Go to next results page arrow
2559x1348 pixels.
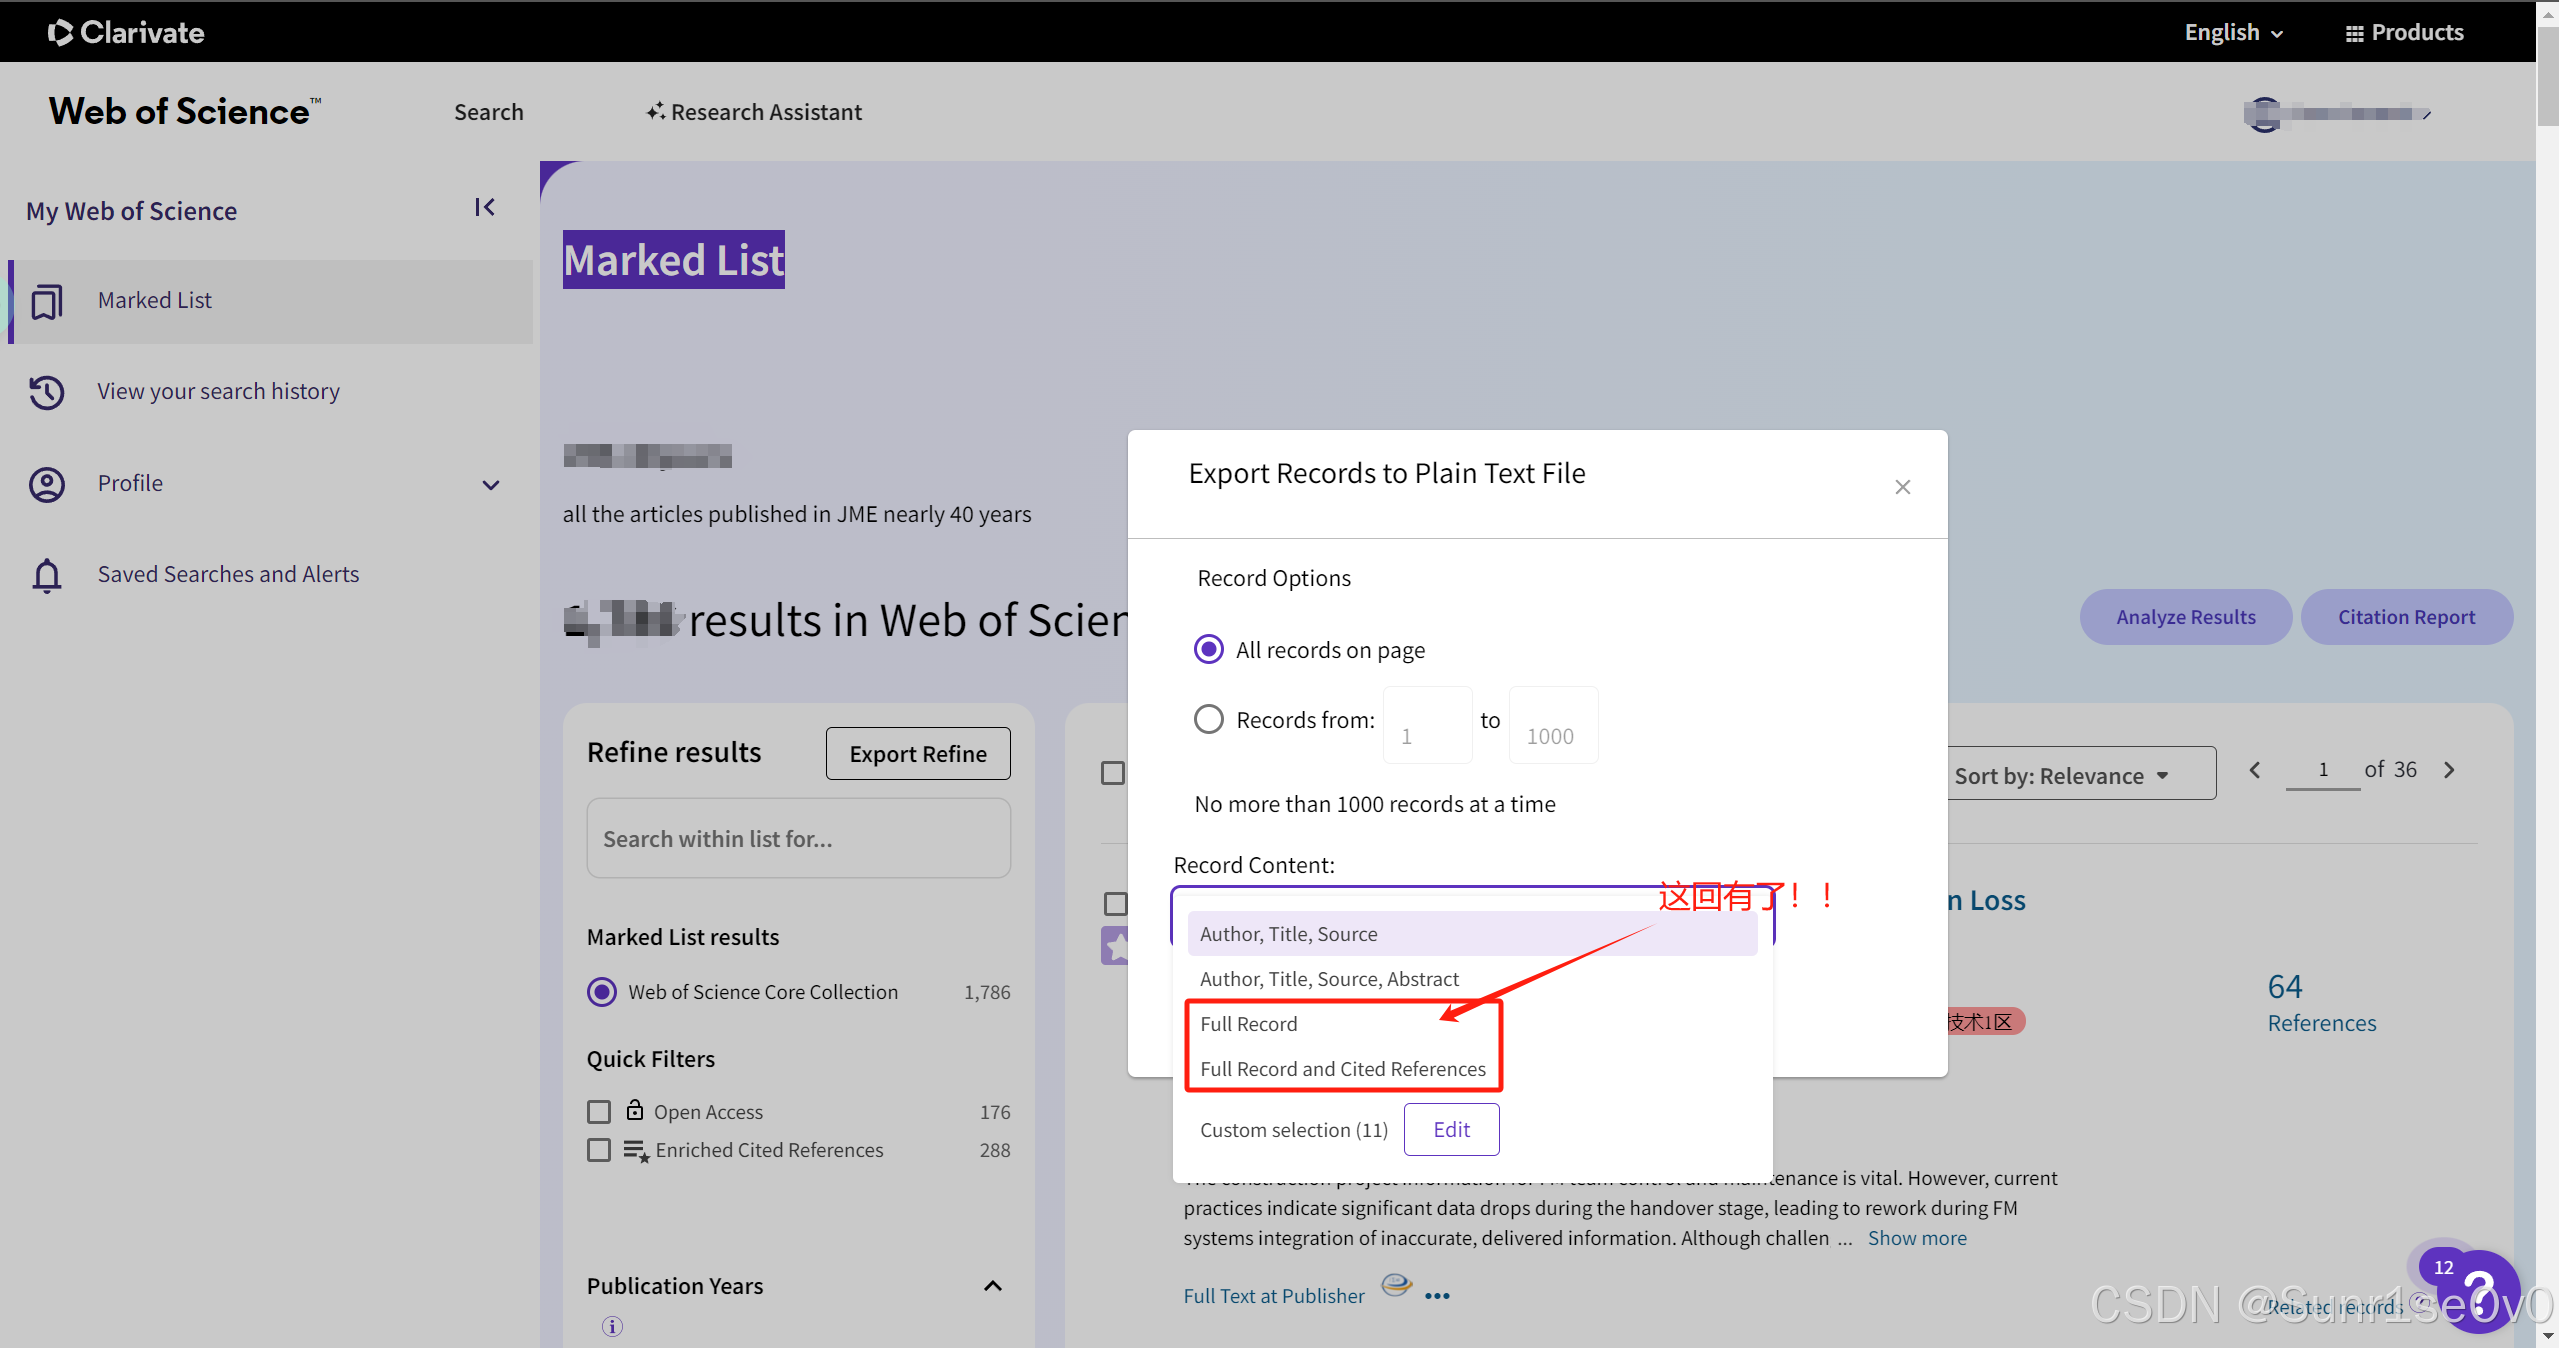(2449, 770)
